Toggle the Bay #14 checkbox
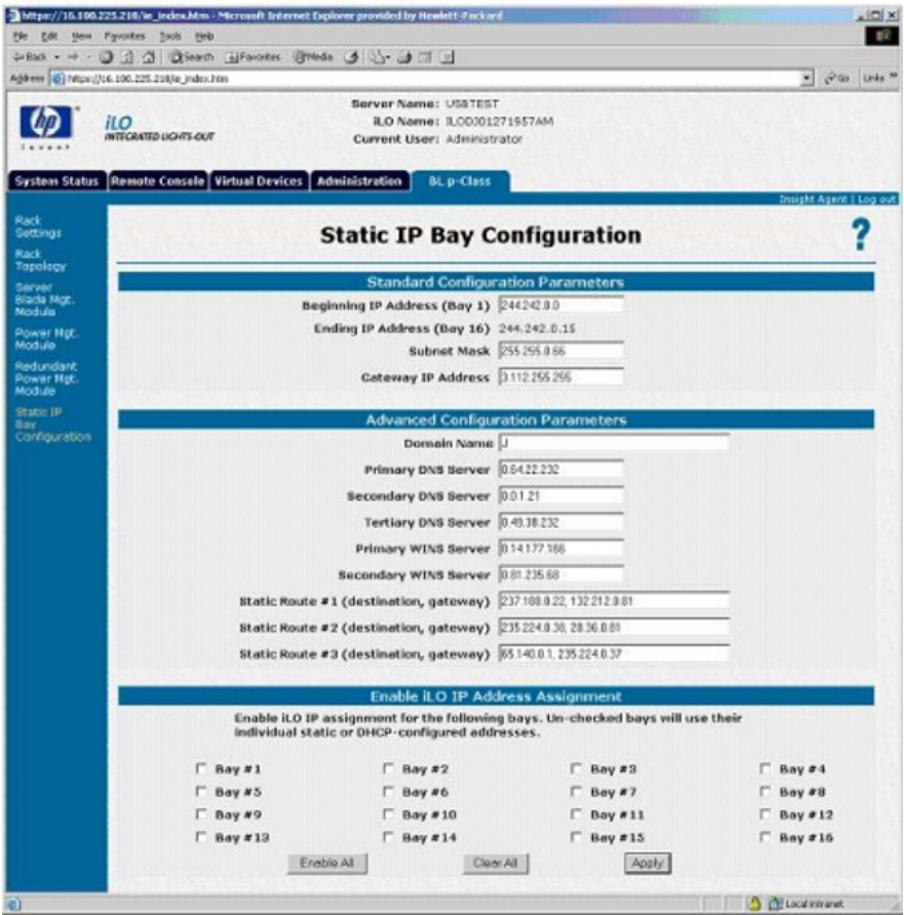 pyautogui.click(x=388, y=837)
